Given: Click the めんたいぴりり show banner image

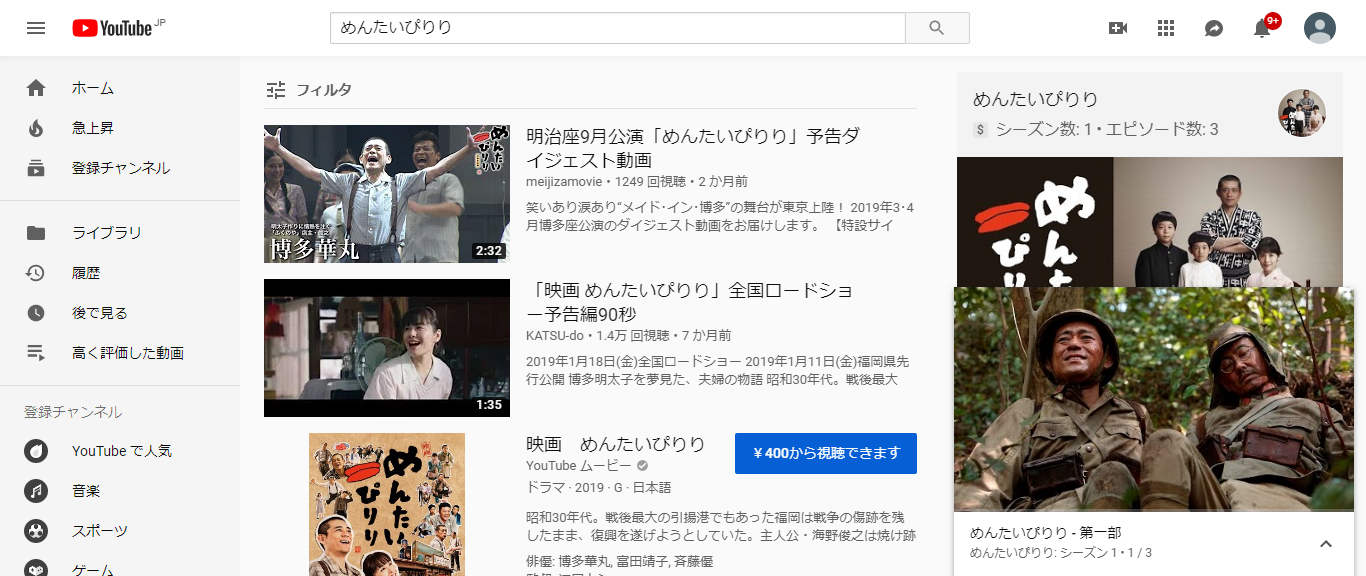Looking at the screenshot, I should click(1150, 222).
